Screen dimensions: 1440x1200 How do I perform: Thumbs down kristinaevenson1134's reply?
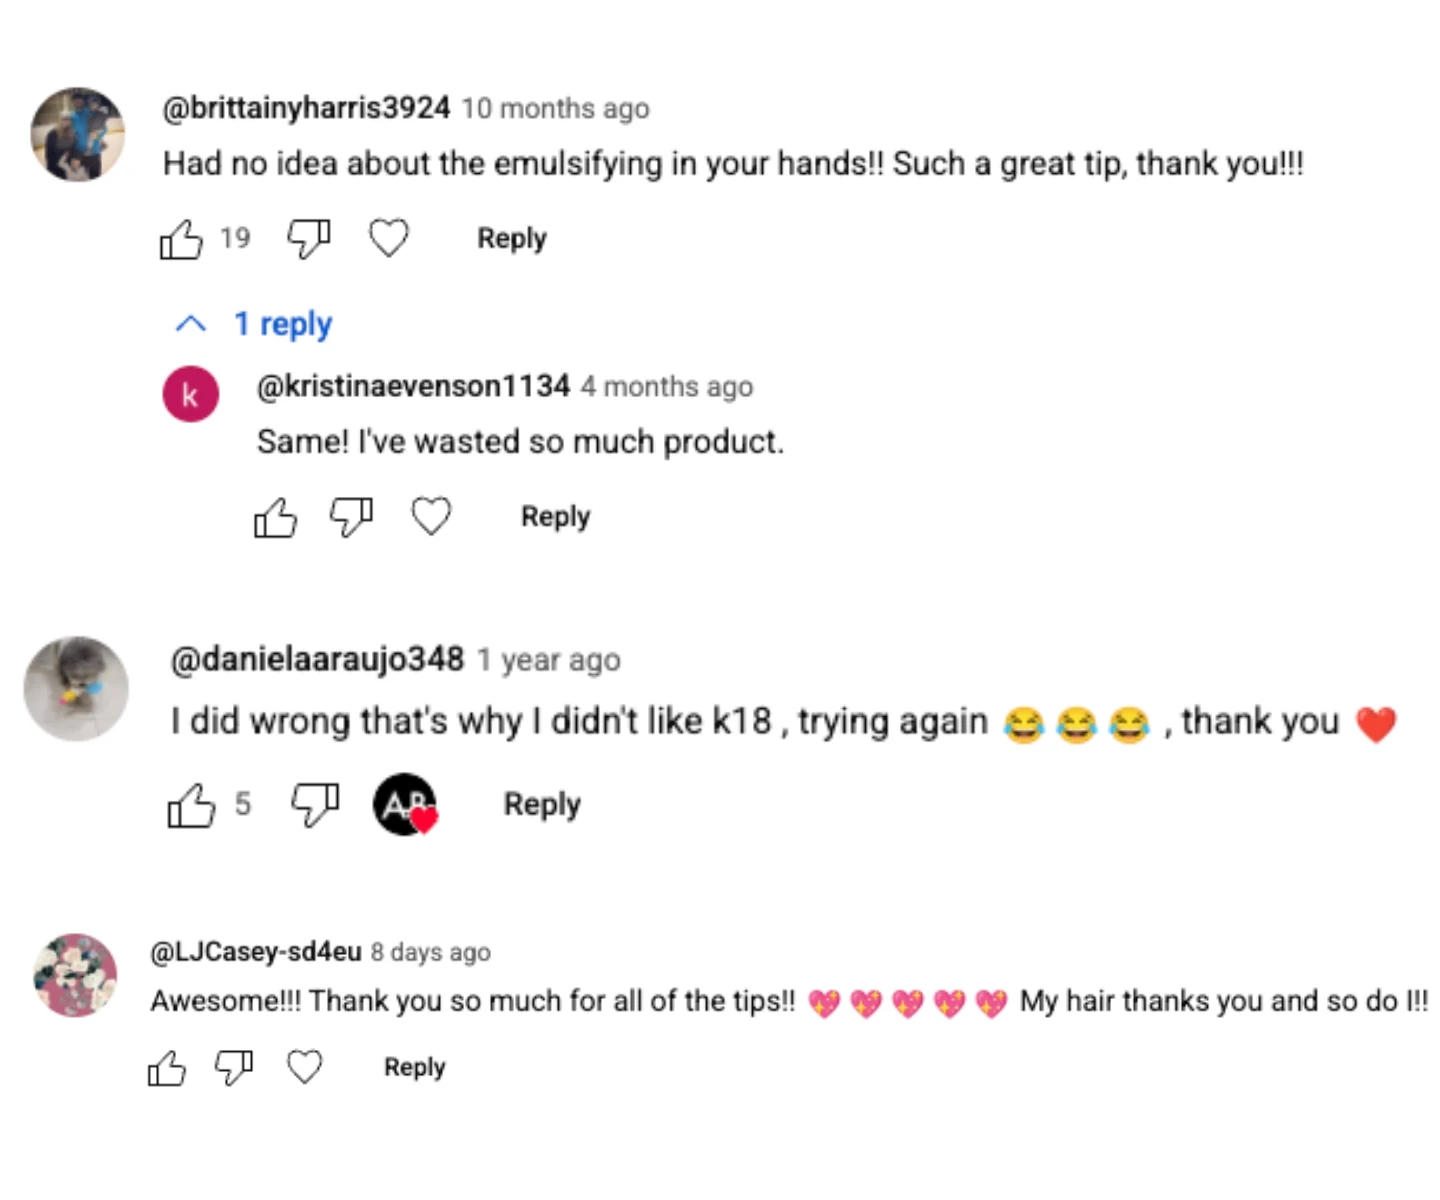[352, 517]
